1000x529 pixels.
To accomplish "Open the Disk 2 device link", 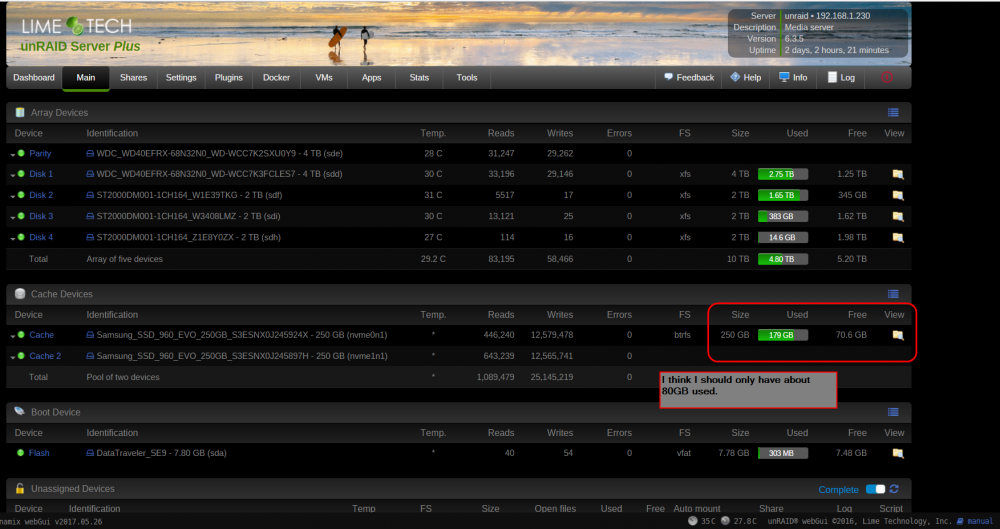I will (41, 195).
